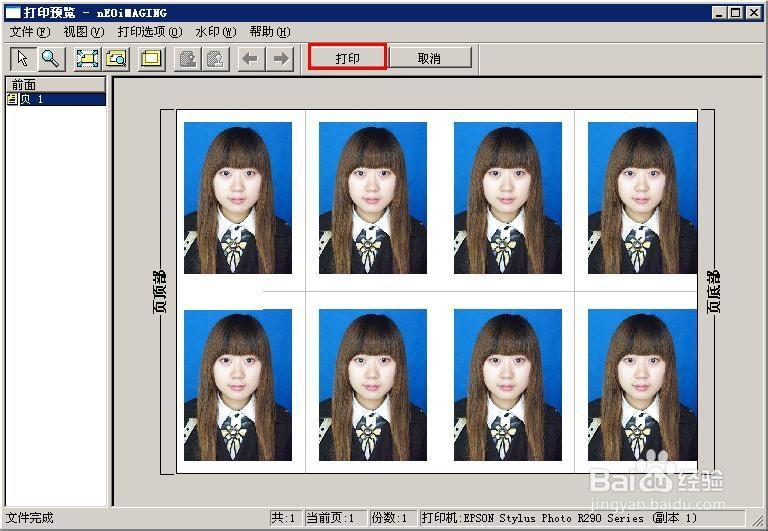Click the page icon beside 页 1

tap(12, 99)
